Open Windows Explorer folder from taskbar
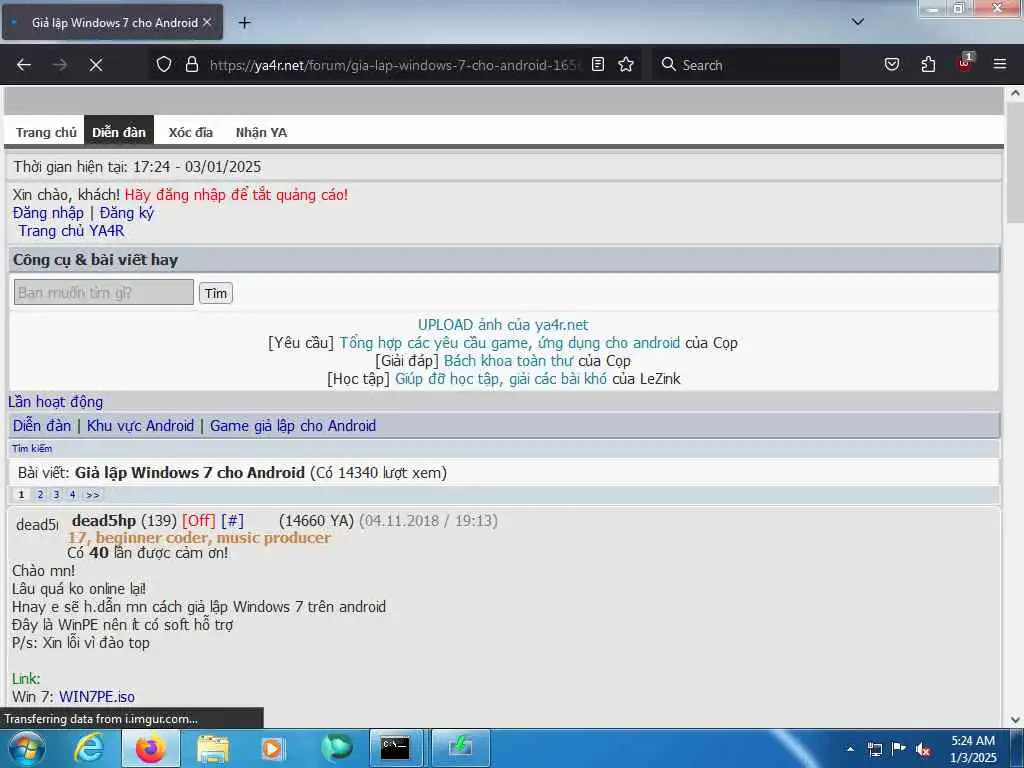The height and width of the screenshot is (768, 1024). tap(213, 748)
